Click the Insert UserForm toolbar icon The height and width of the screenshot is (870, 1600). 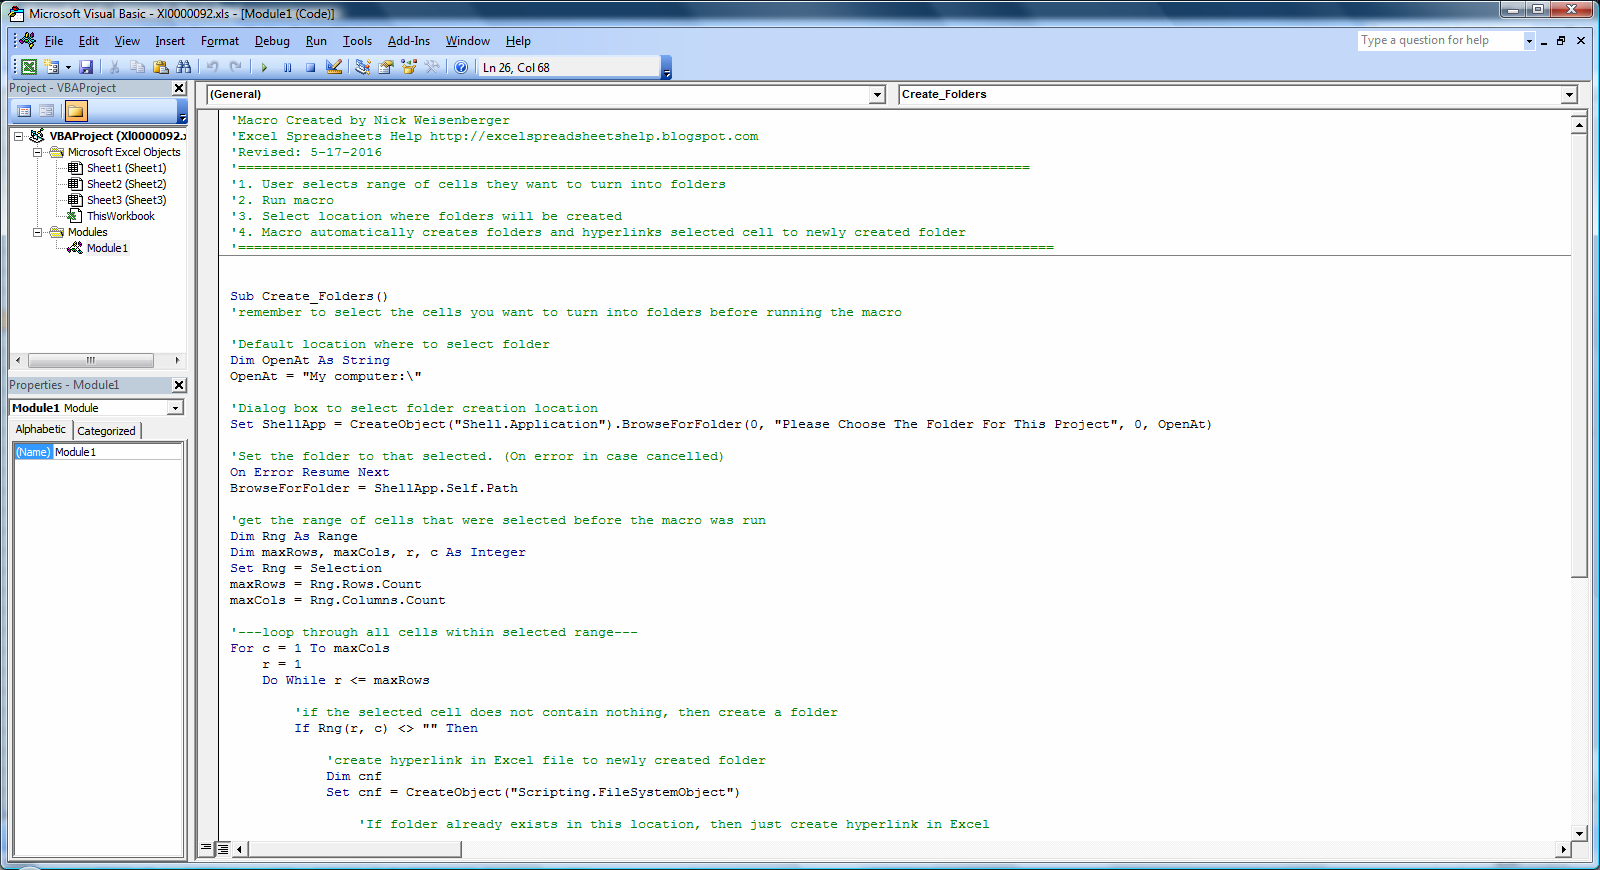[52, 67]
